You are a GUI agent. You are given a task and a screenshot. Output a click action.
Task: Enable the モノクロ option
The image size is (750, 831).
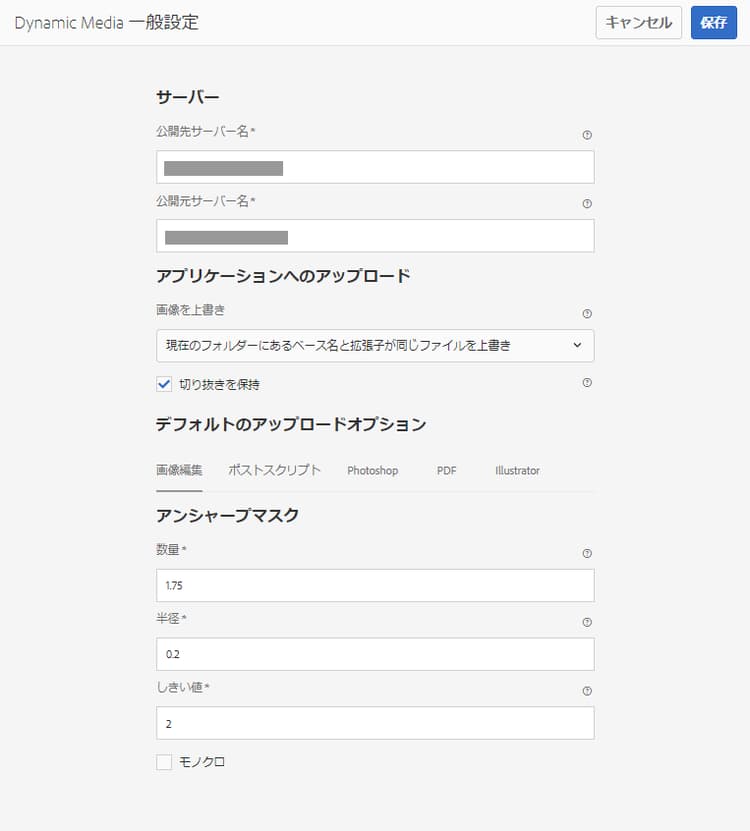click(163, 761)
